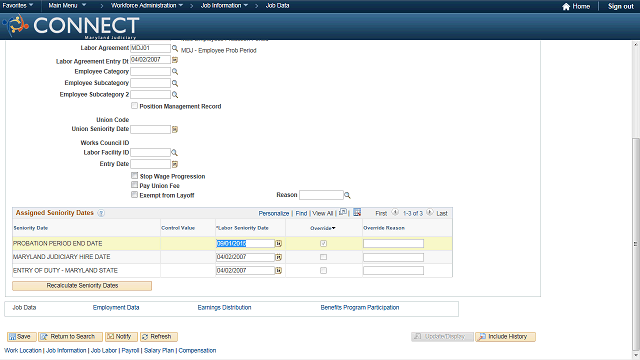Click the Assigned Seniority Dates help icon

tap(101, 213)
